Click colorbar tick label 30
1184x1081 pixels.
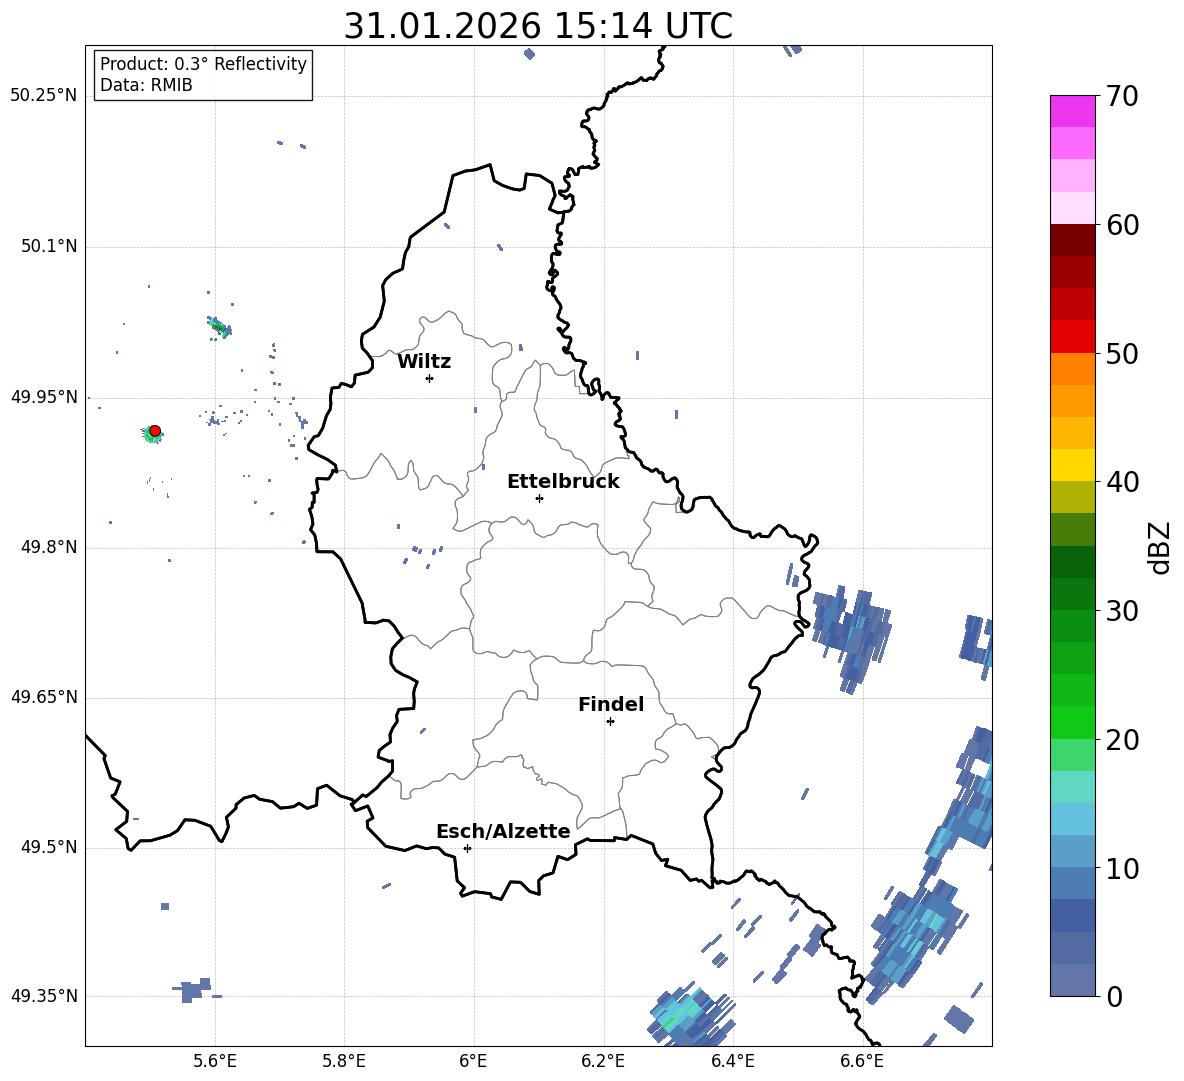(1122, 611)
